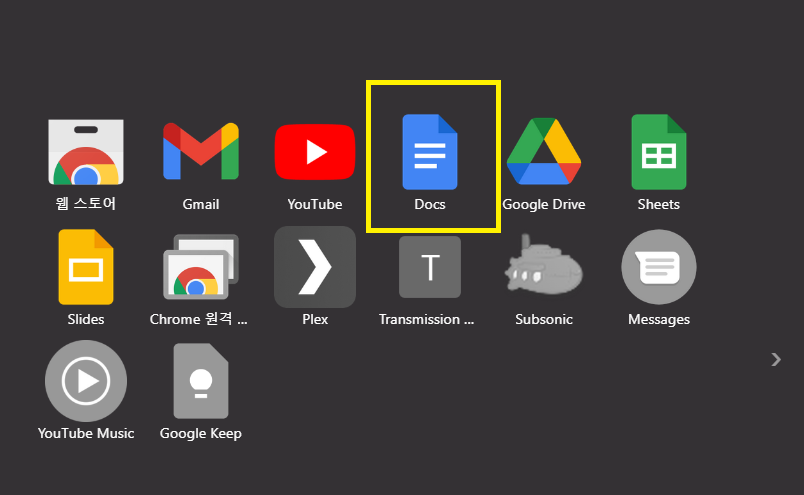Viewport: 804px width, 495px height.
Task: Open the Messages app
Action: point(658,267)
